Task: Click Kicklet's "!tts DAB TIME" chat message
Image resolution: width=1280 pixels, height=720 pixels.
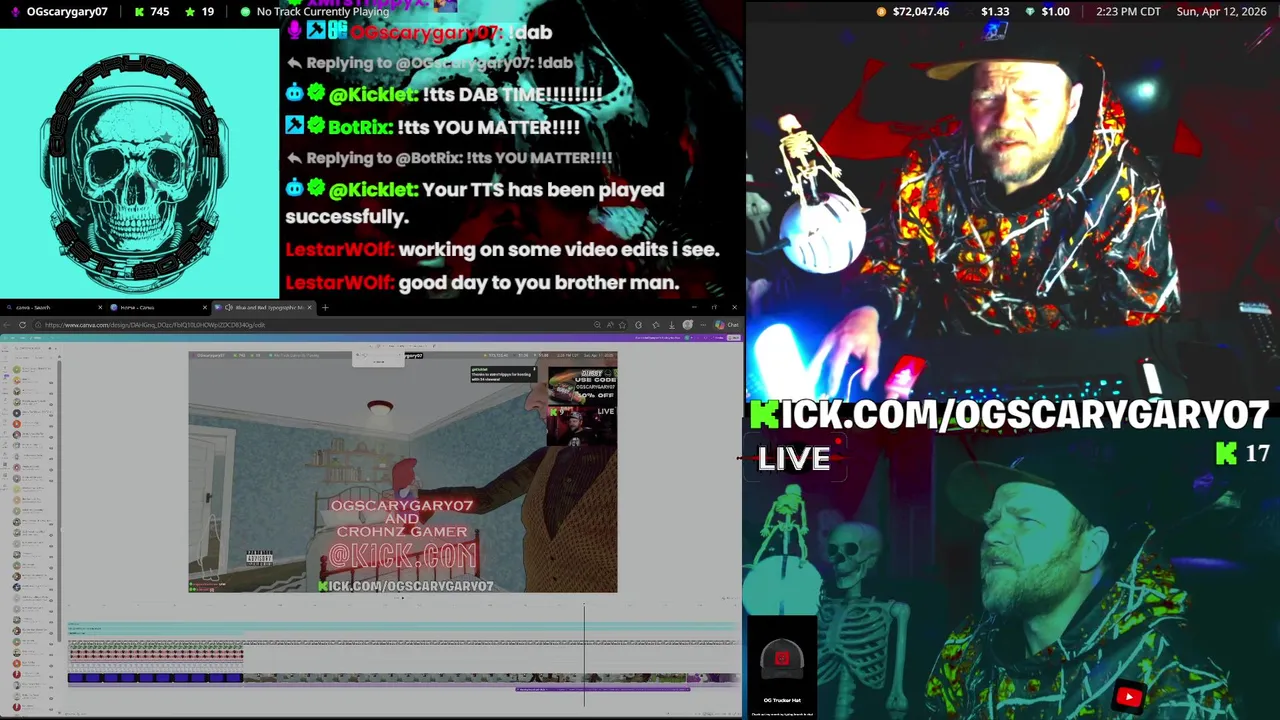Action: 444,94
